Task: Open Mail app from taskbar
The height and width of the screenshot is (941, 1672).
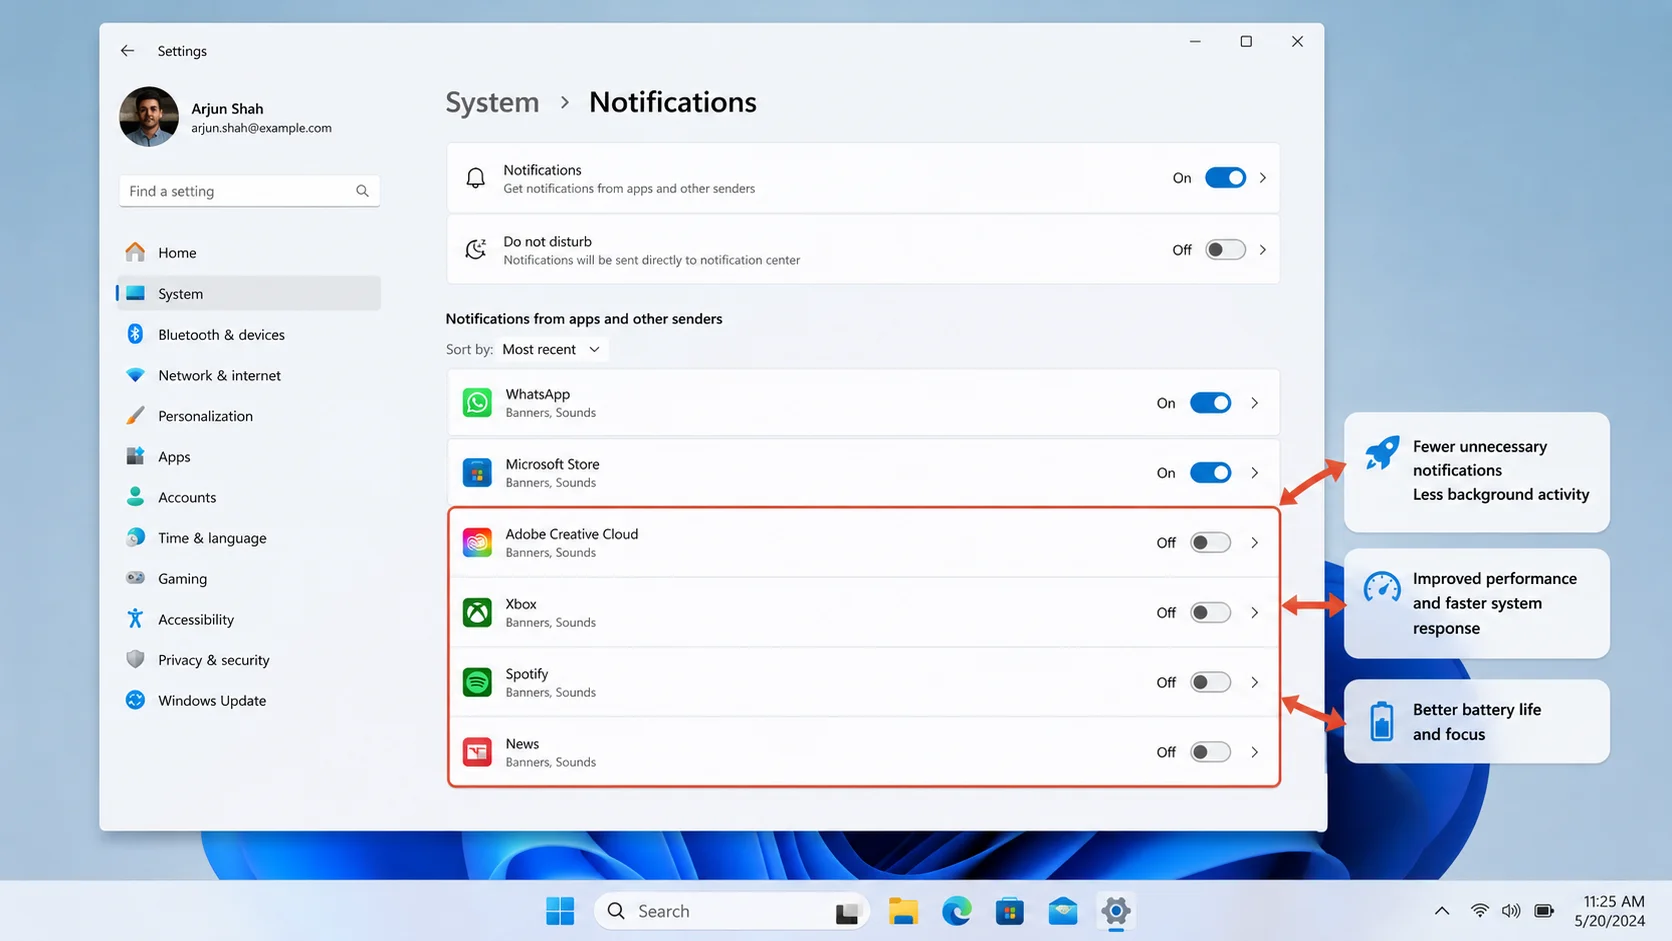Action: point(1063,911)
